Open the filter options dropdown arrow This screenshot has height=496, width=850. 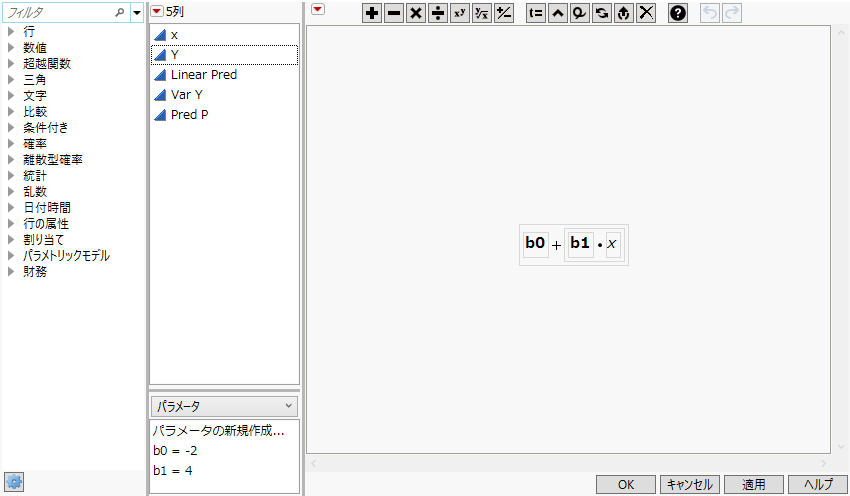coord(137,12)
